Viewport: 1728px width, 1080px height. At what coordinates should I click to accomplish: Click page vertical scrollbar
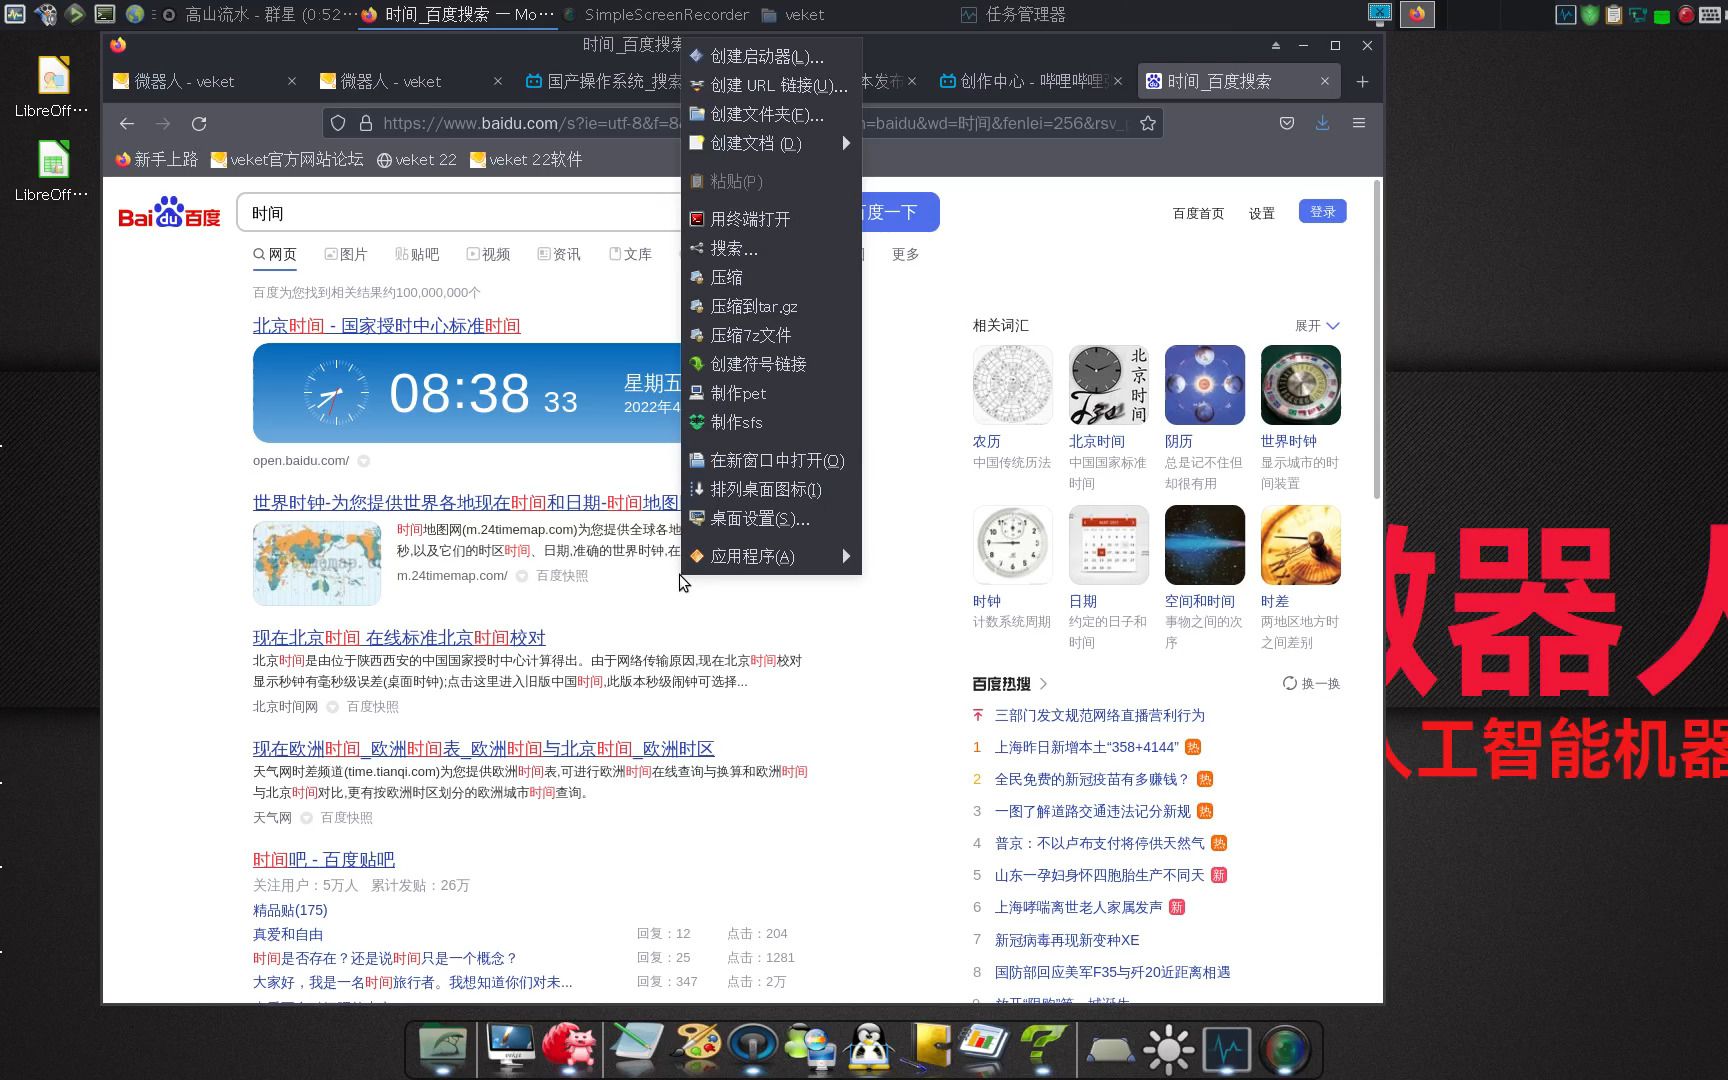(1377, 340)
